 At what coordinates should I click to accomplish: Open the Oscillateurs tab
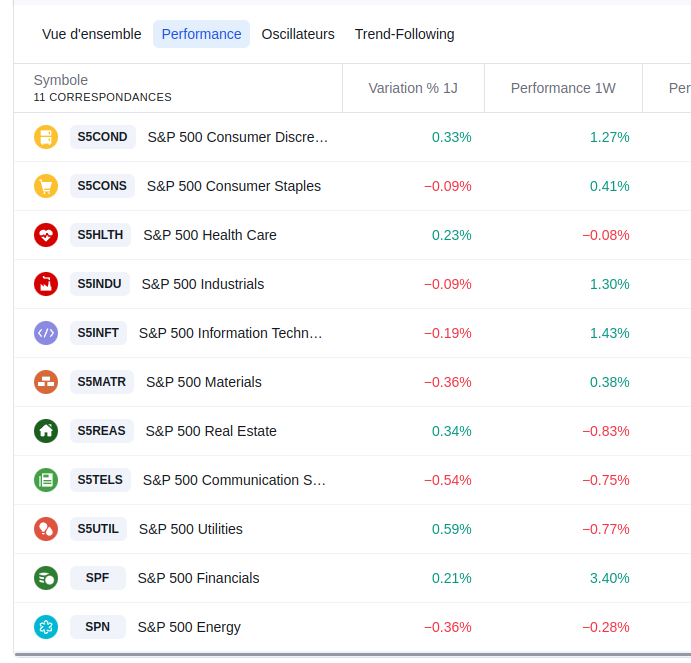click(x=298, y=34)
